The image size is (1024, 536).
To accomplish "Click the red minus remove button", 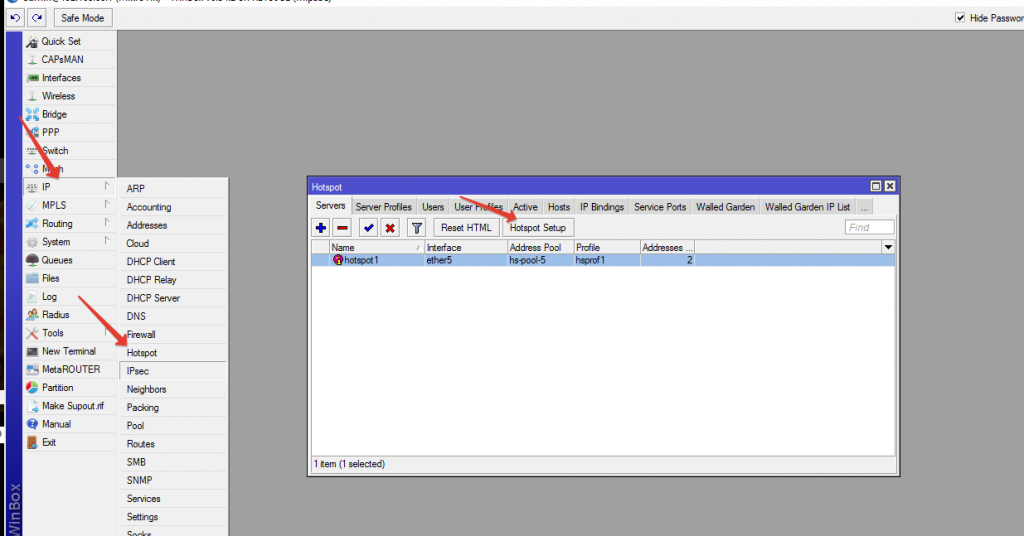I will click(x=342, y=228).
